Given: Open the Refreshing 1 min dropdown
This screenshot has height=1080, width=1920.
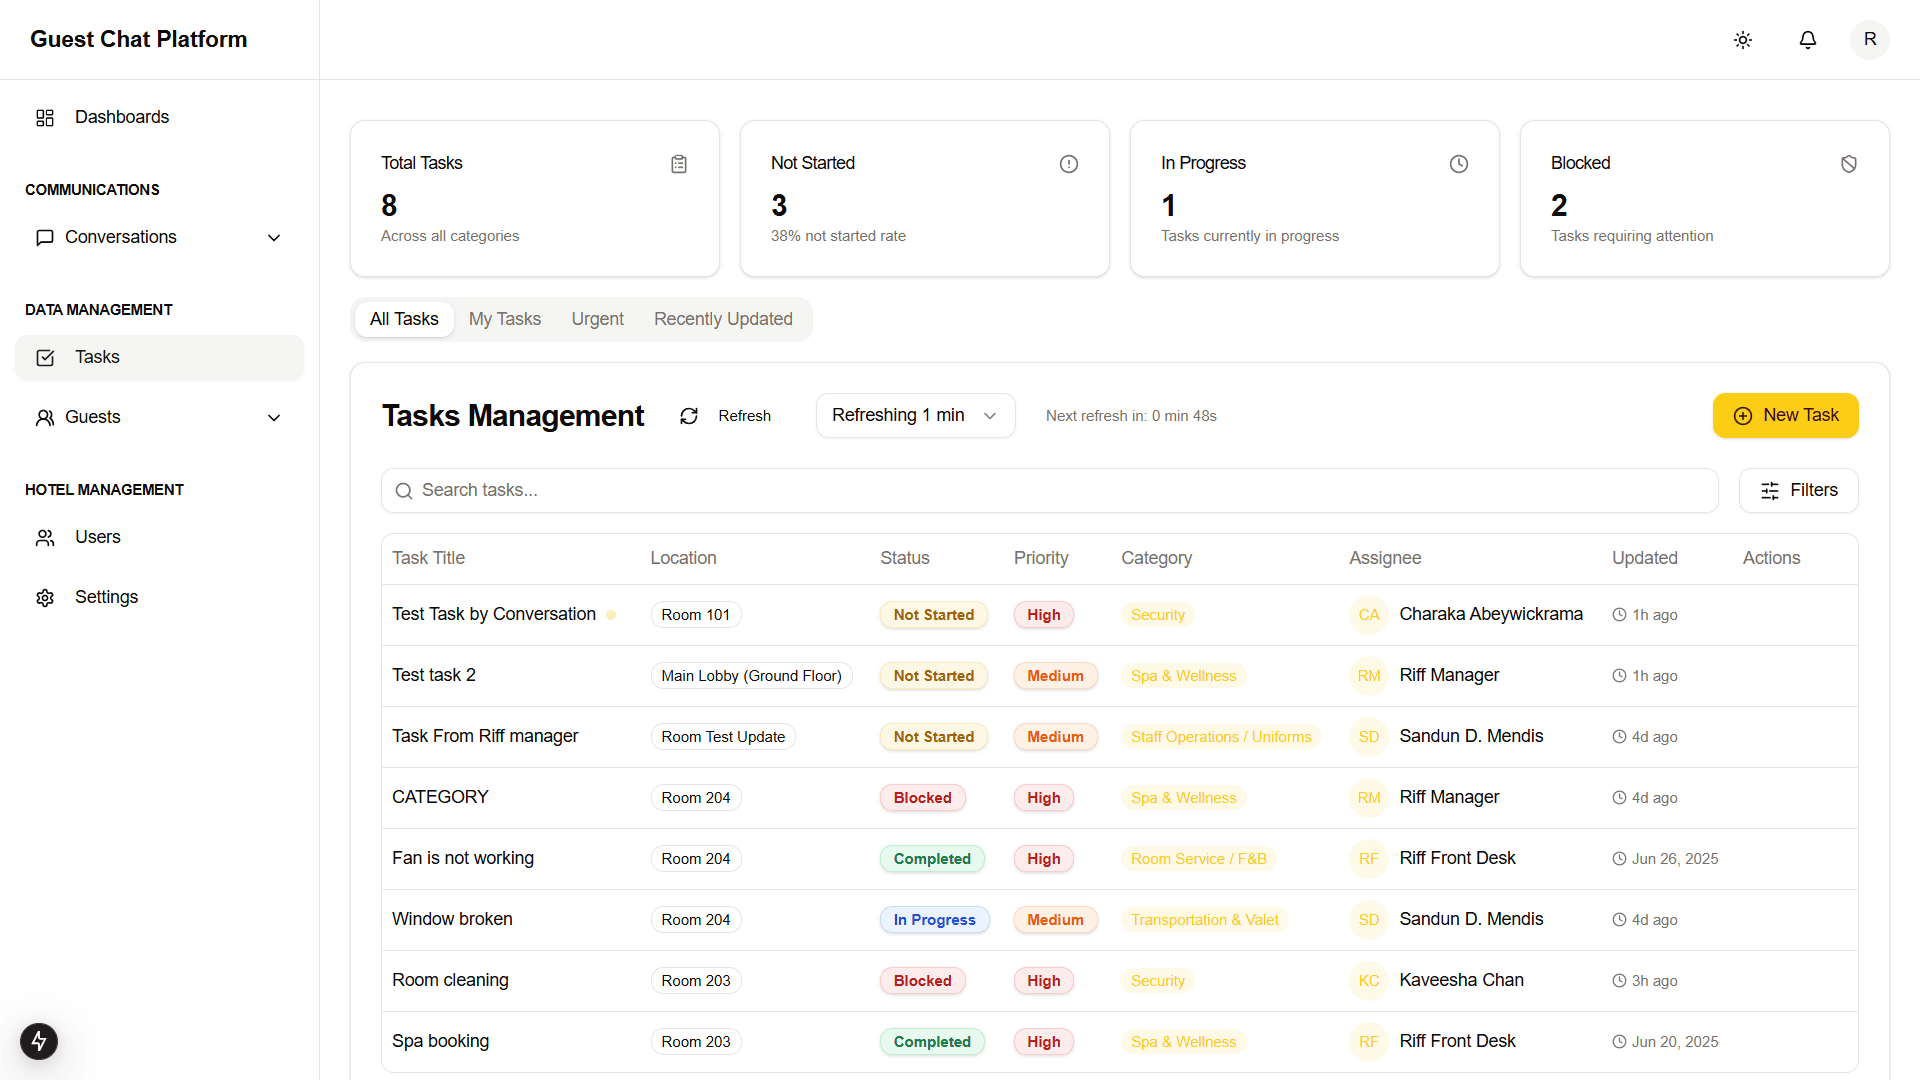Looking at the screenshot, I should 915,416.
